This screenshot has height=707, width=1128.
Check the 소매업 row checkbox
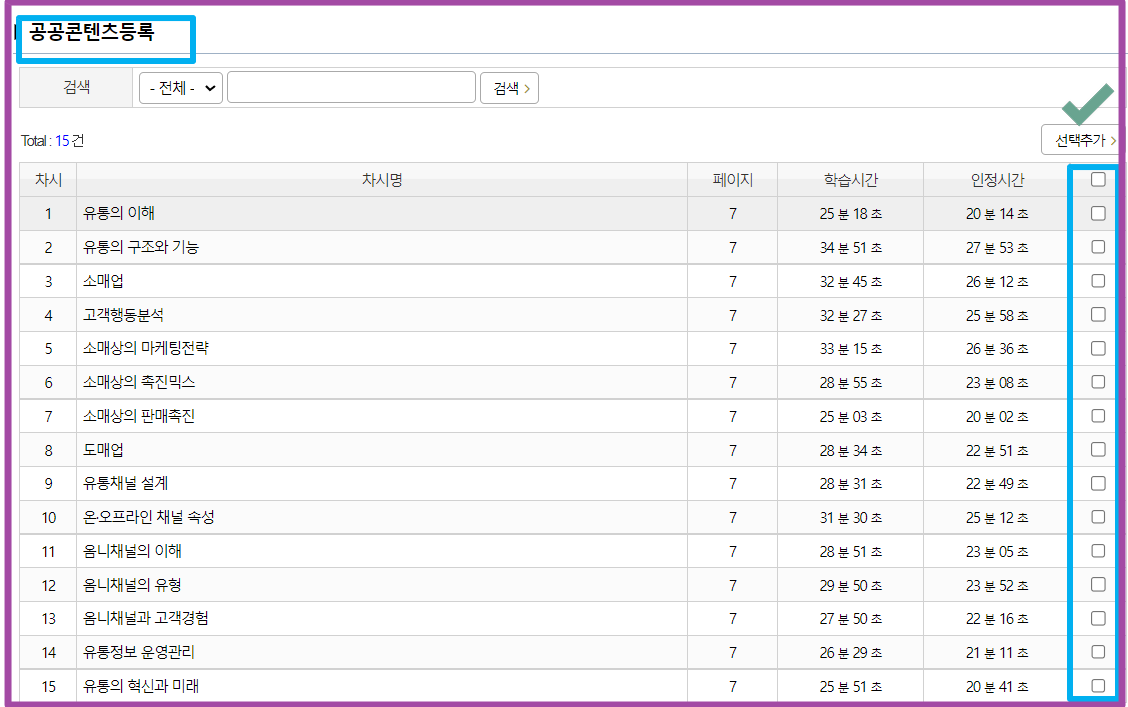[x=1098, y=281]
